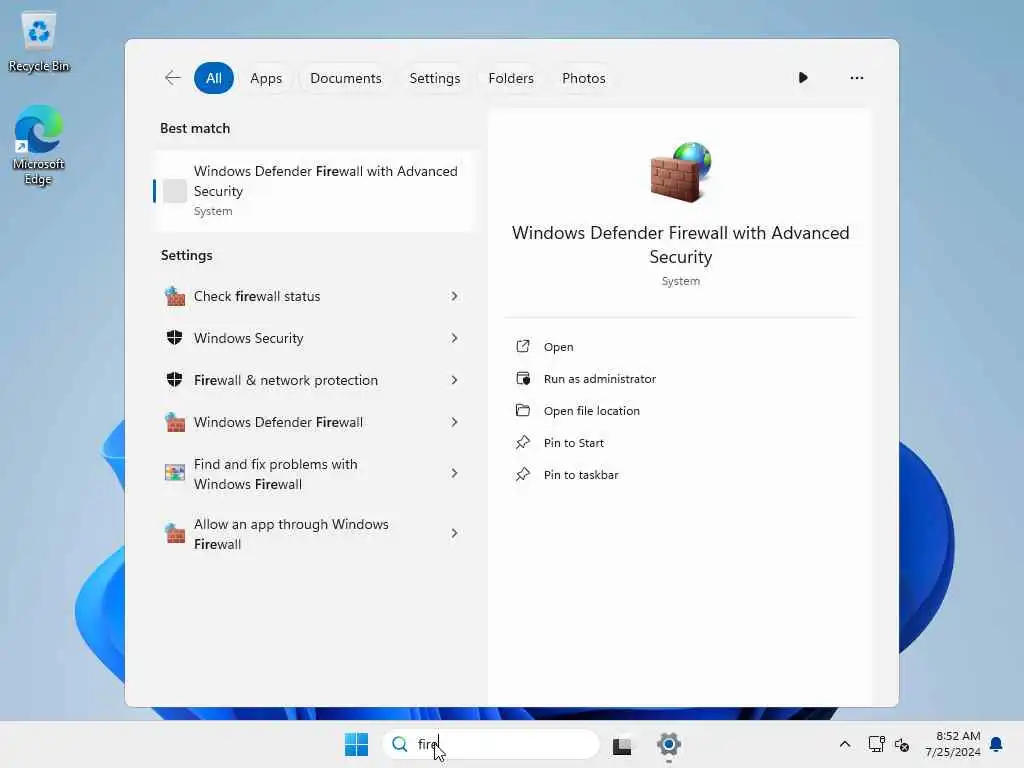Show hidden icons in system tray
Image resolution: width=1024 pixels, height=768 pixels.
click(844, 744)
